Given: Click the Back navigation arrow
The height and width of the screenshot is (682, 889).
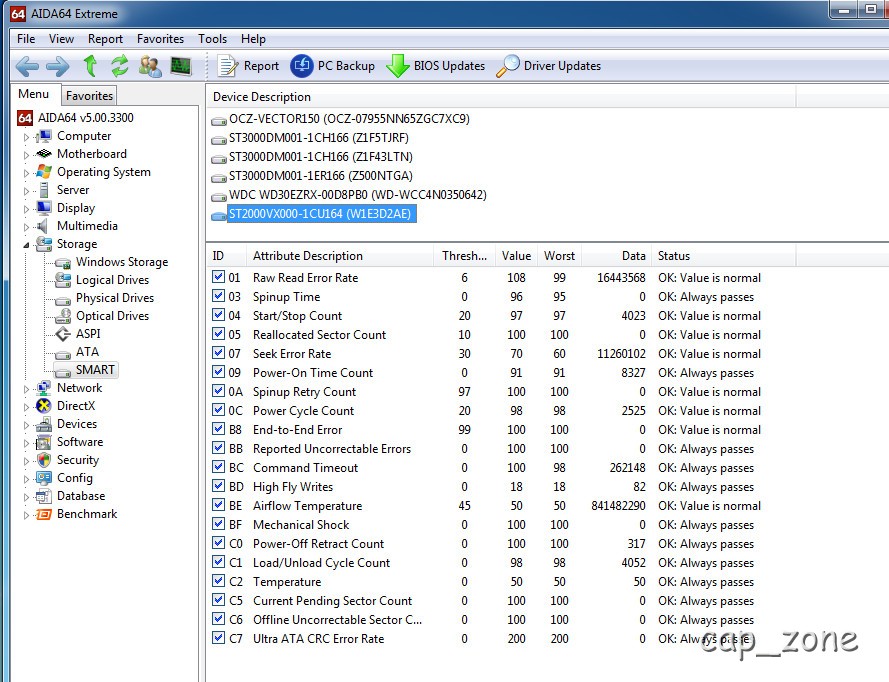Looking at the screenshot, I should [x=27, y=66].
